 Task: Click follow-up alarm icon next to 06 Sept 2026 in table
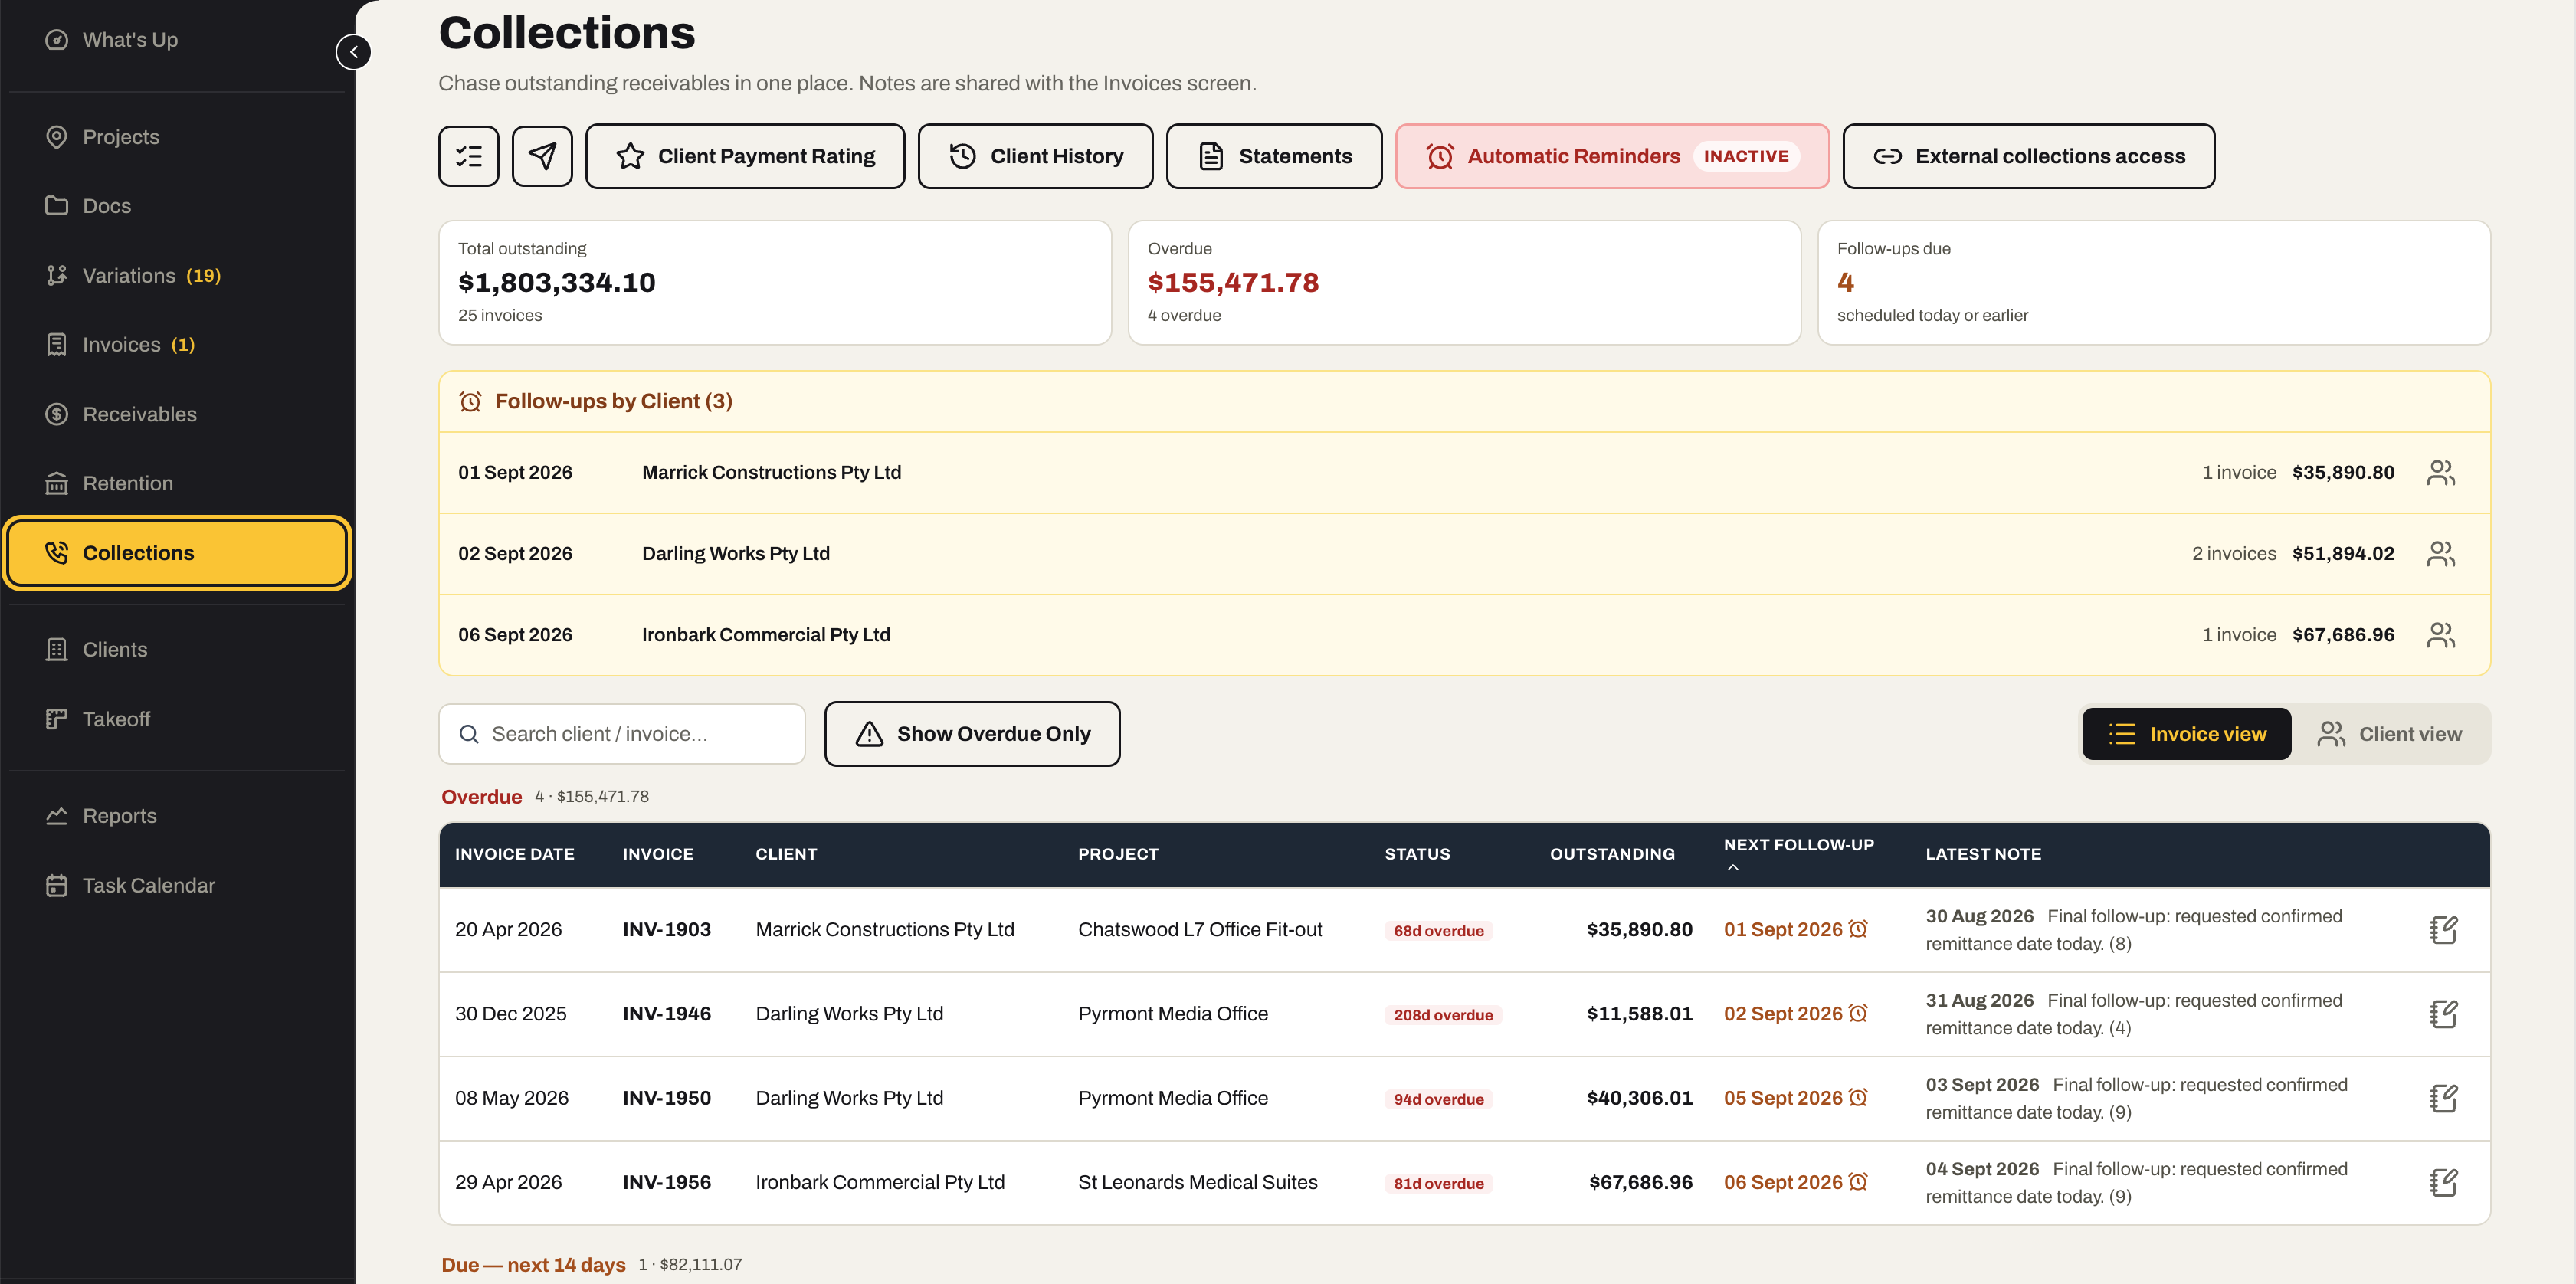point(1858,1182)
